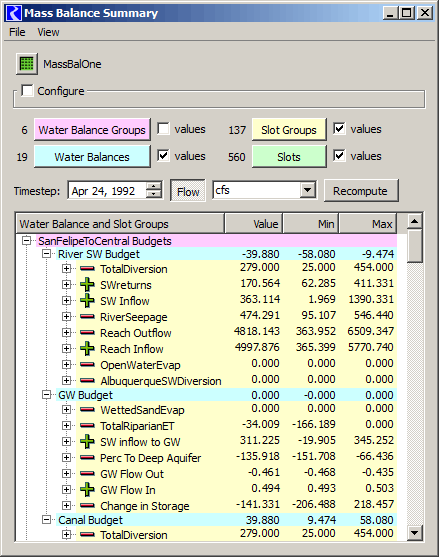Expand the Reach Outflow row
439x557 pixels.
point(66,332)
